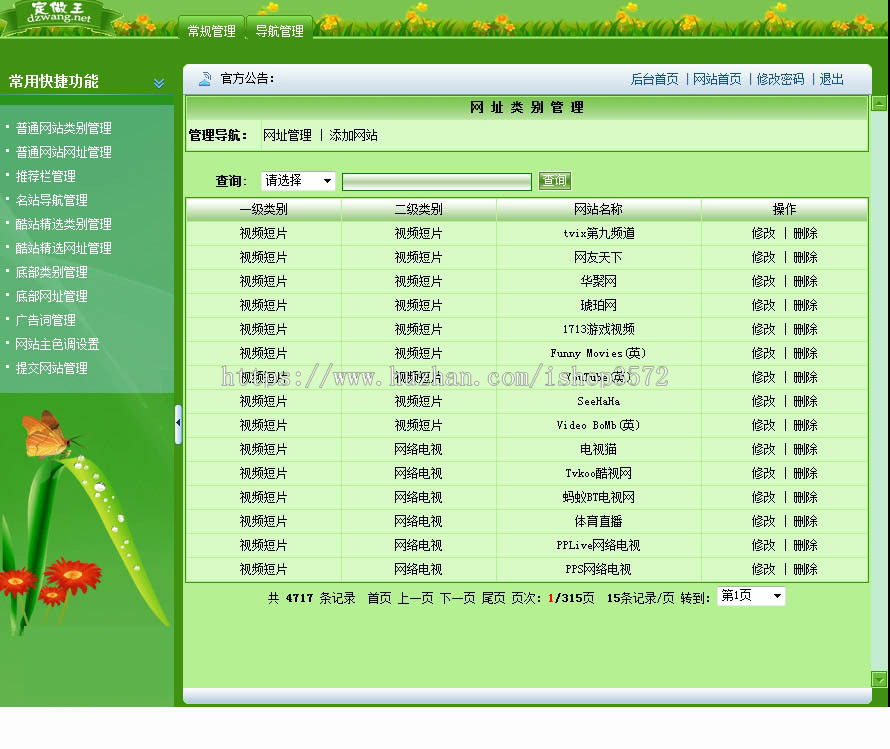Click the dzwang.net logo at top left

[60, 14]
